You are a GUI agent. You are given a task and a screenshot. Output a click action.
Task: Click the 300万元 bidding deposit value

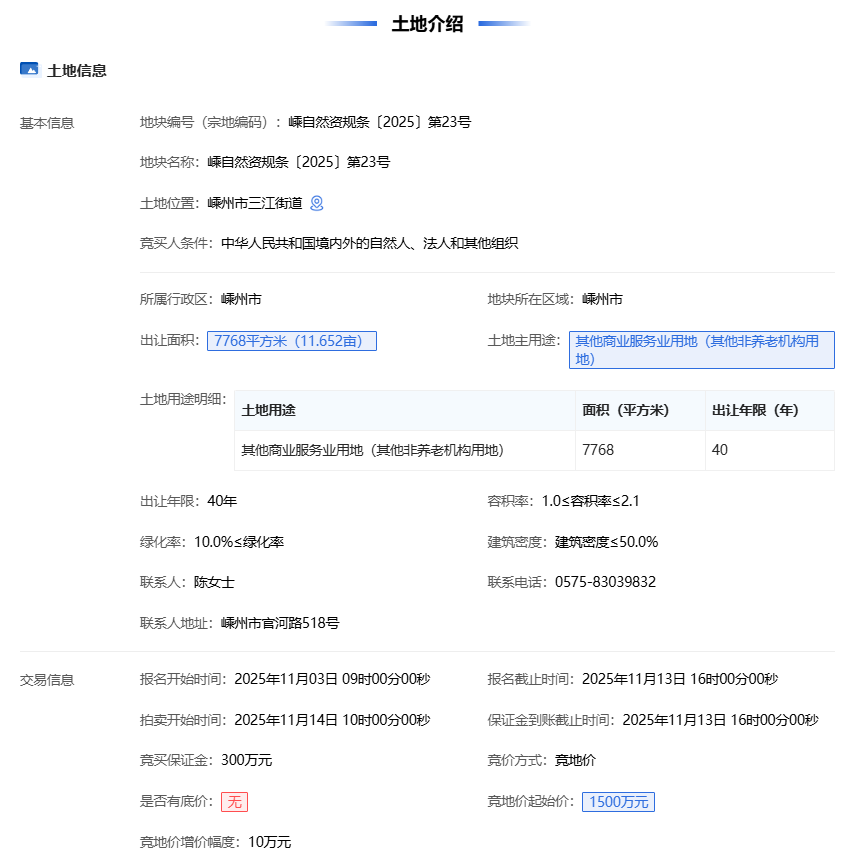(246, 760)
